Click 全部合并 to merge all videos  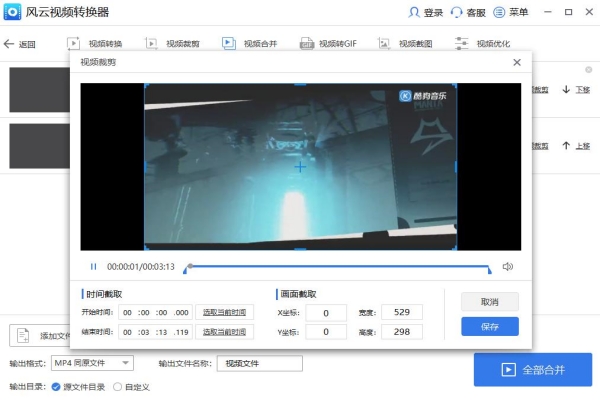point(533,370)
